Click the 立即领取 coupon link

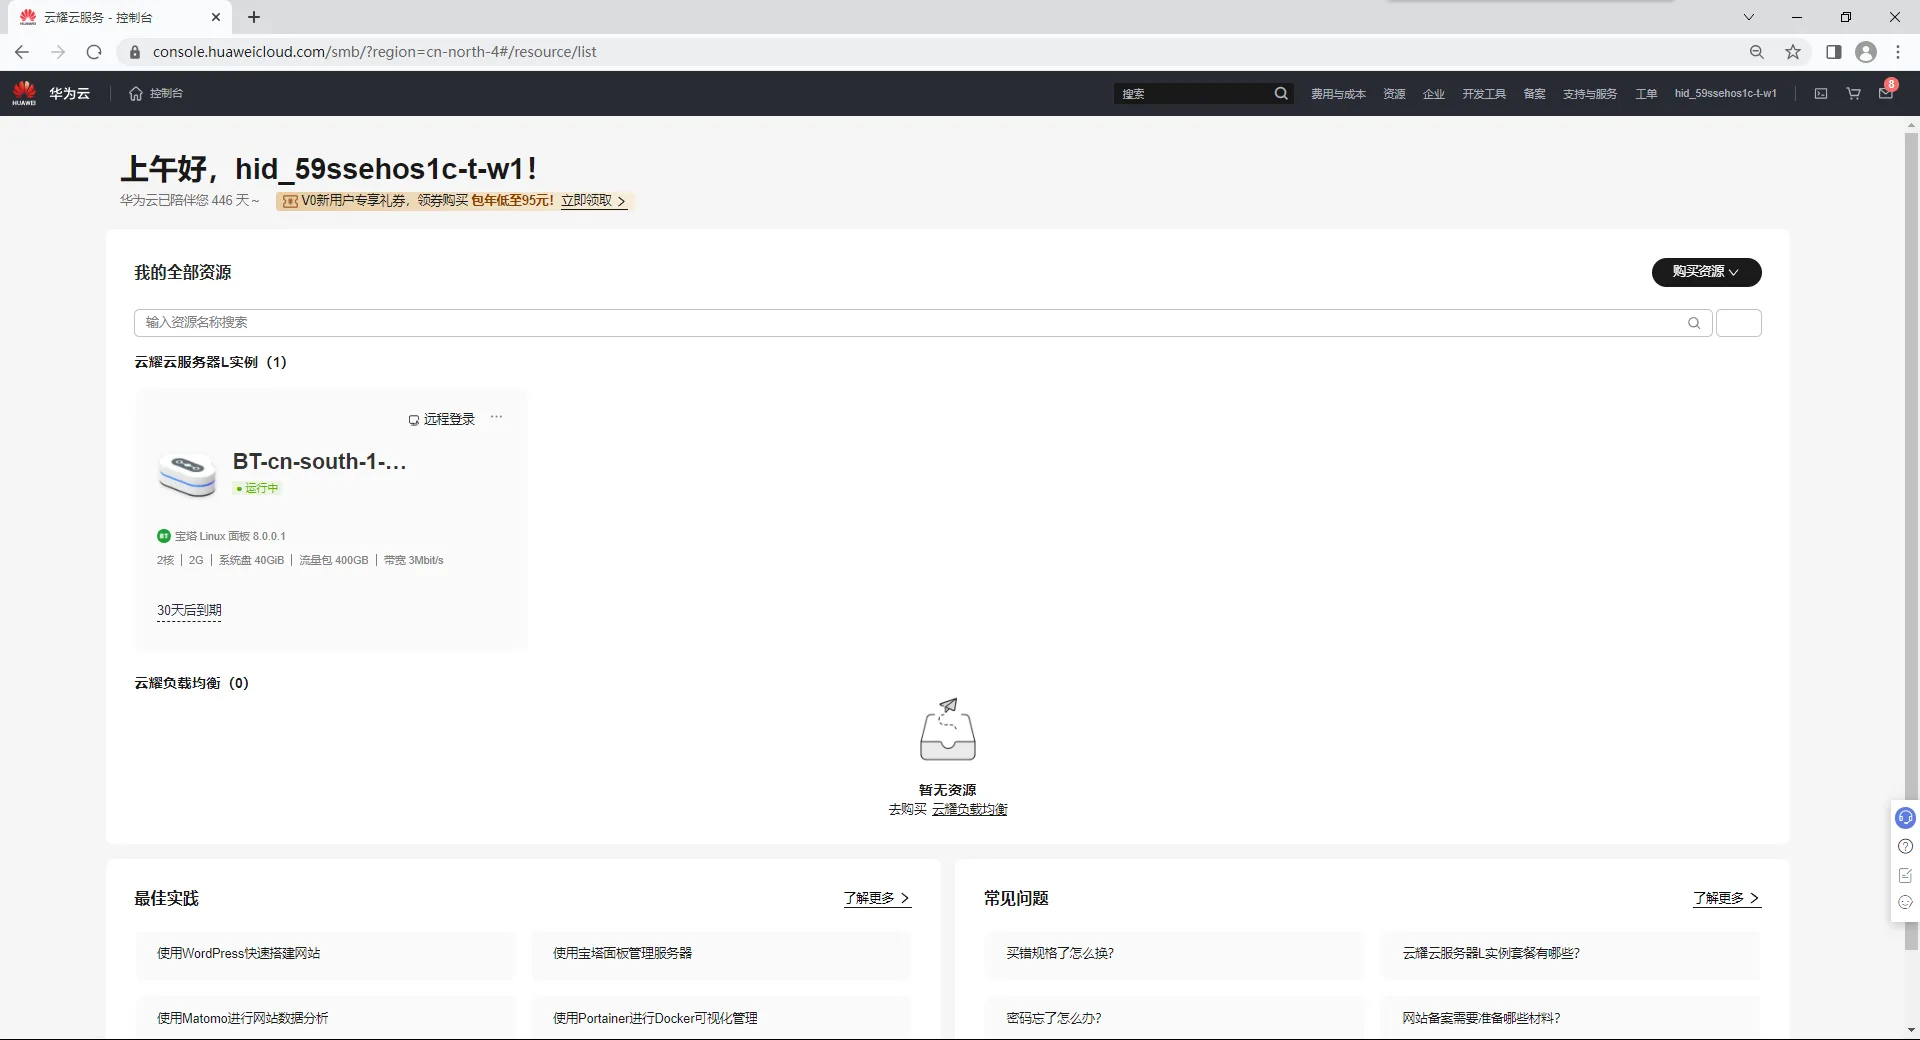click(x=593, y=201)
